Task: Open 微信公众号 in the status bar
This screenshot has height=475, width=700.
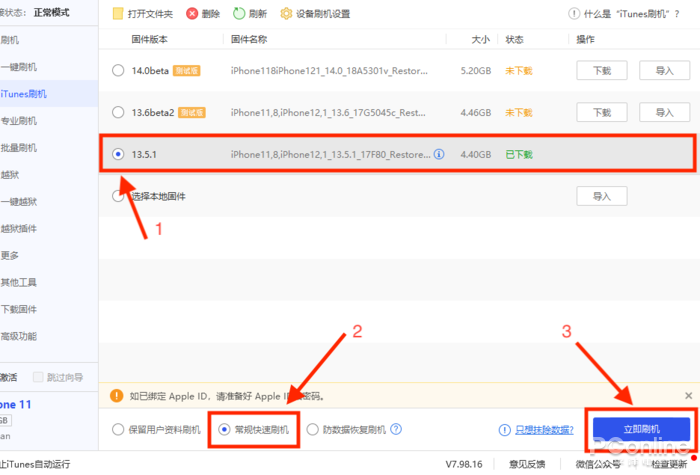Action: [x=598, y=464]
